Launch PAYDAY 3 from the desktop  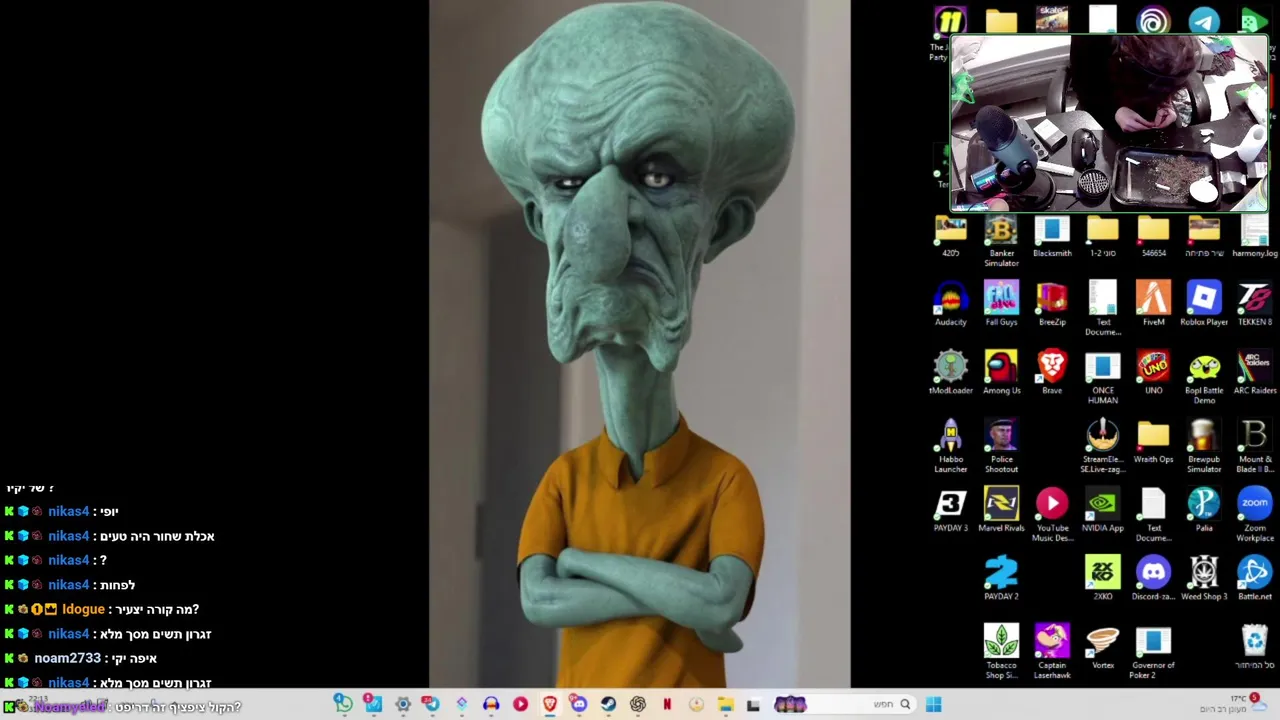(x=950, y=511)
